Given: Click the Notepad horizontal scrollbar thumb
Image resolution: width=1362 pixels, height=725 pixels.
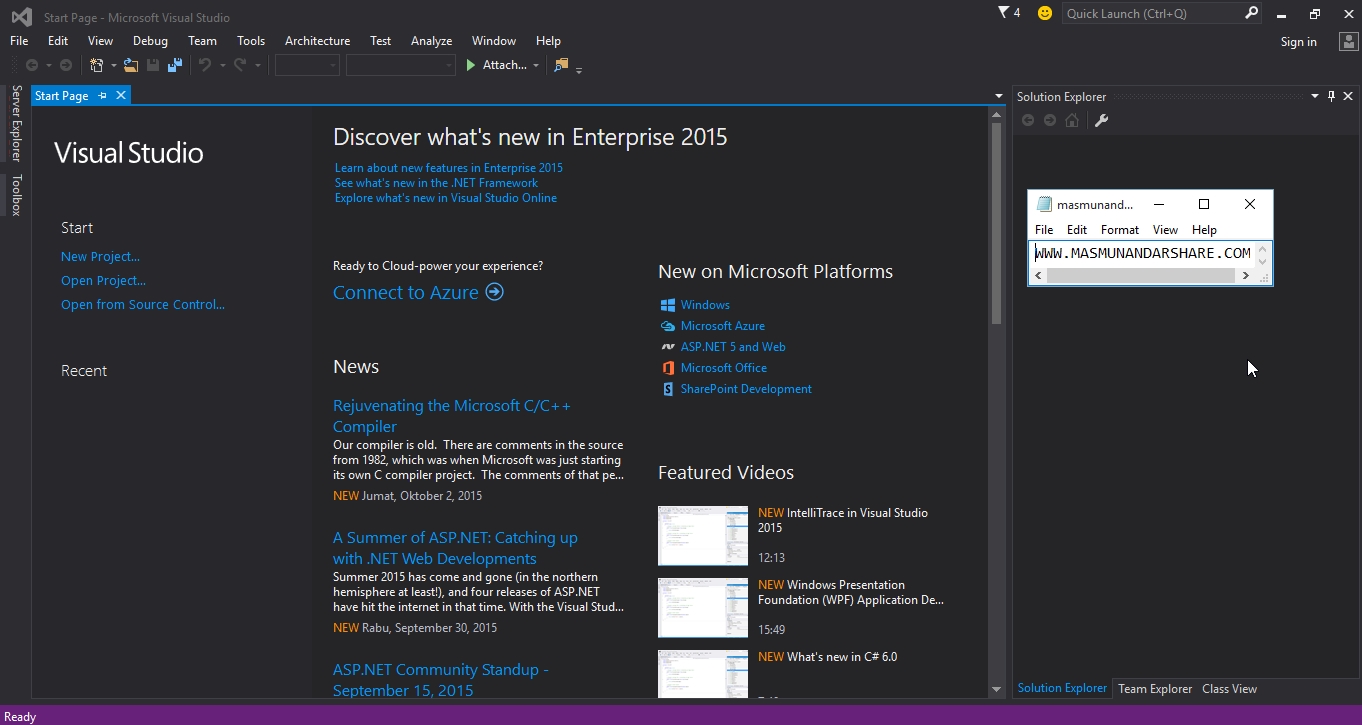Looking at the screenshot, I should pos(1140,276).
